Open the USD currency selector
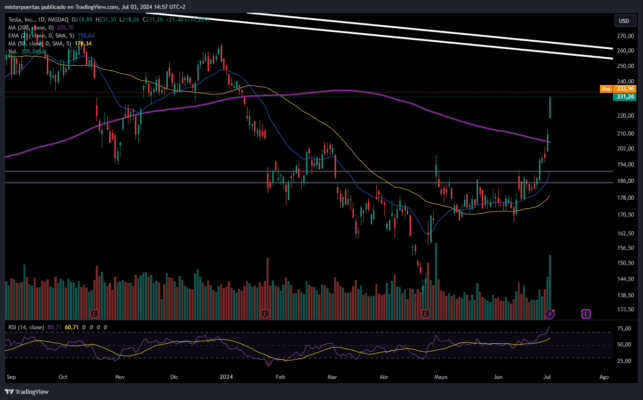Image resolution: width=643 pixels, height=400 pixels. (x=623, y=17)
